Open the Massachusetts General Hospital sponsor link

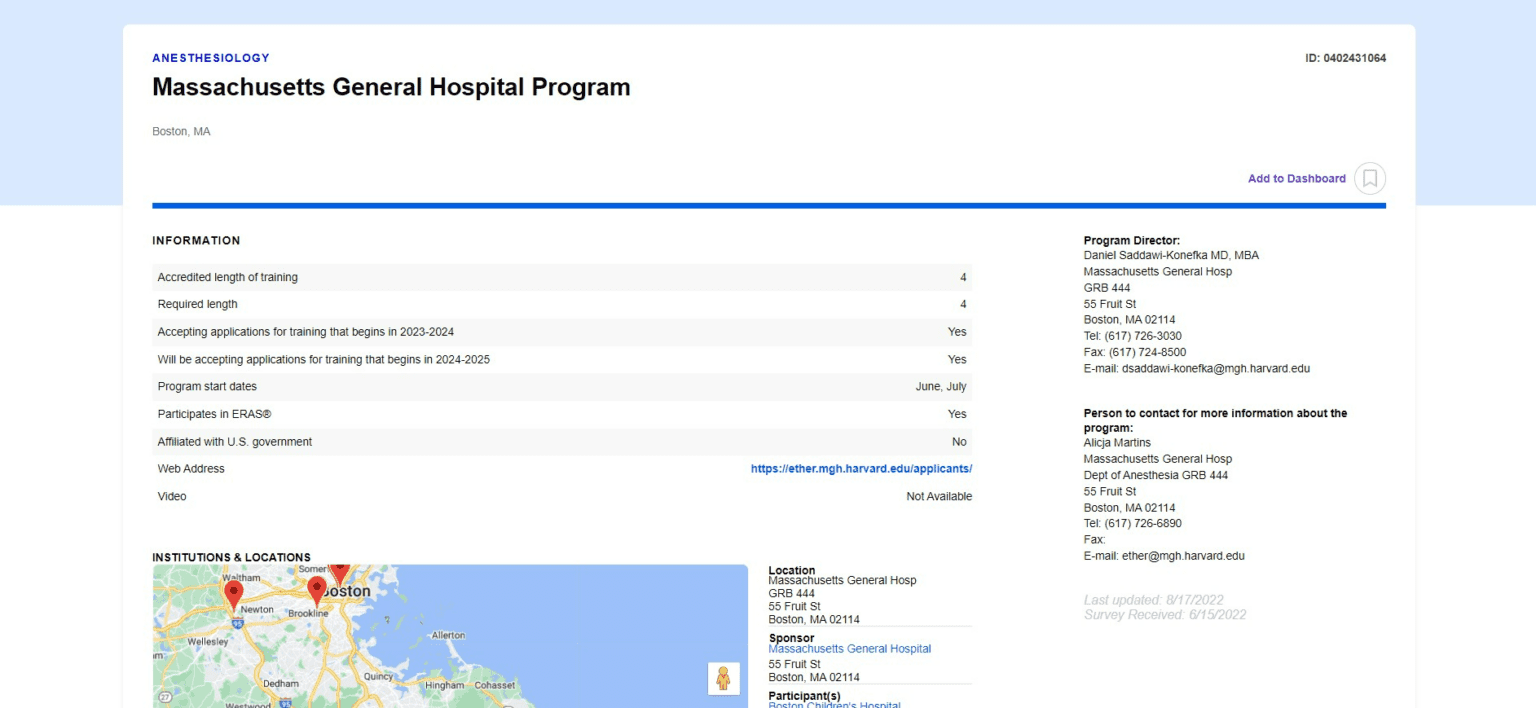tap(849, 649)
